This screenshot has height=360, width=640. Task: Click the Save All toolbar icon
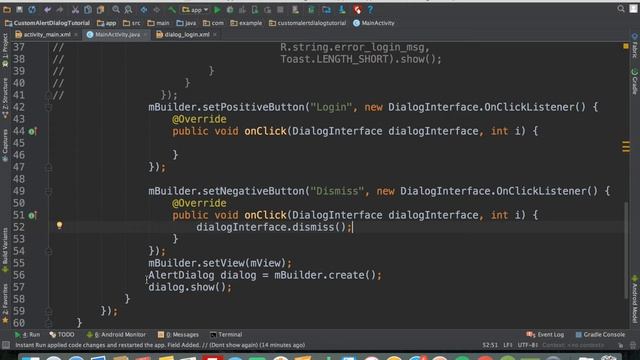(19, 9)
